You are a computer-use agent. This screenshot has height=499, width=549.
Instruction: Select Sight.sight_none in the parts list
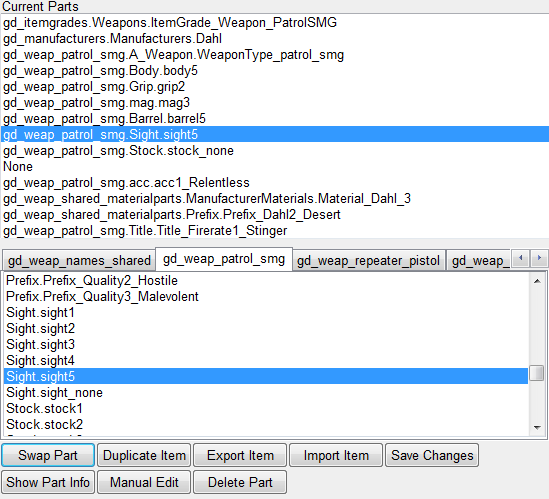pyautogui.click(x=266, y=393)
